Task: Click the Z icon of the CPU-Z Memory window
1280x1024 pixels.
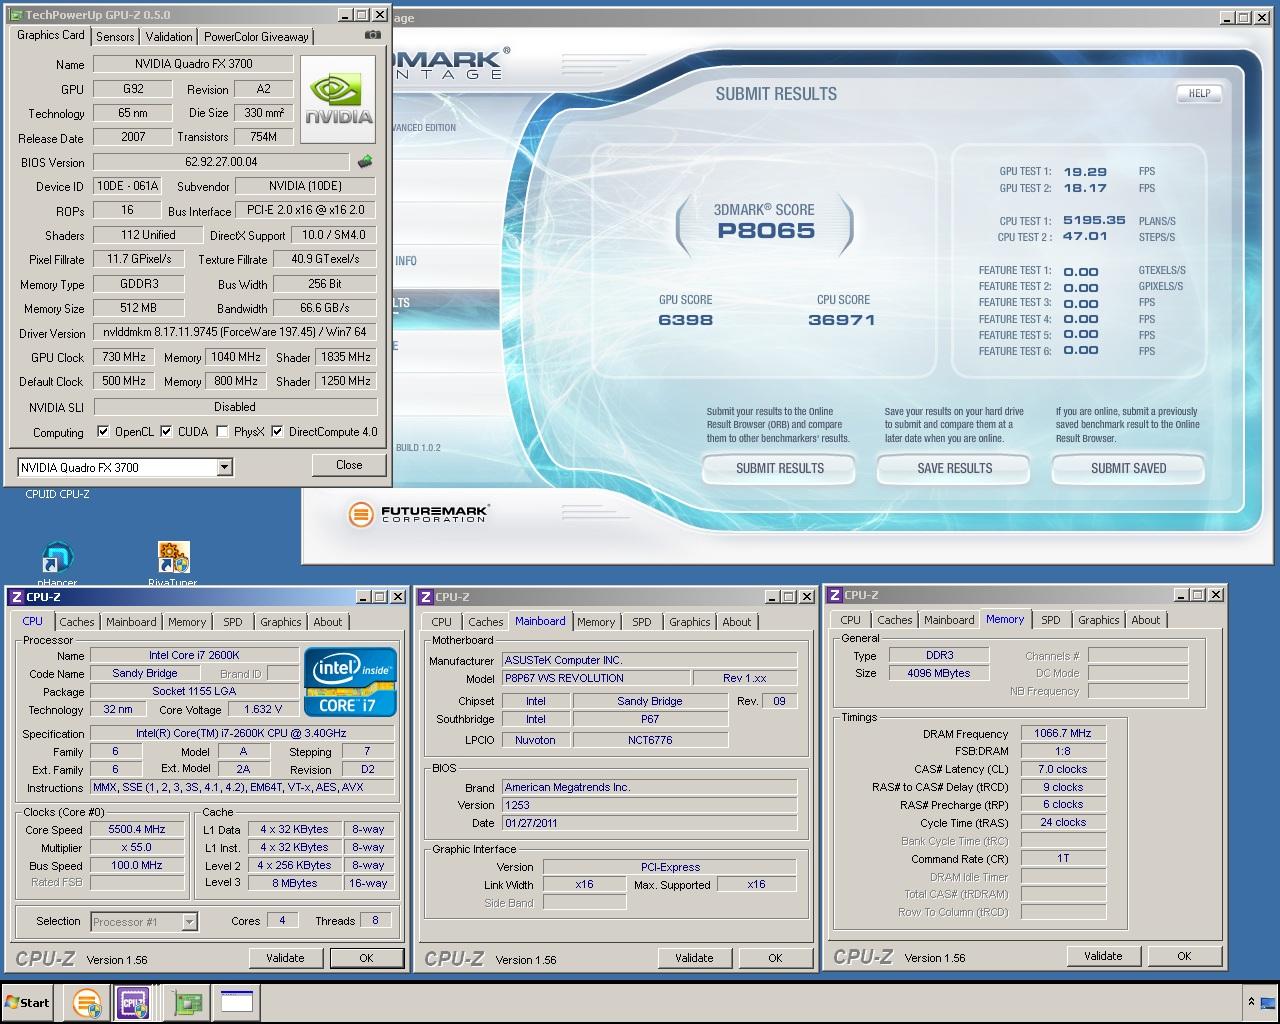Action: click(x=835, y=595)
